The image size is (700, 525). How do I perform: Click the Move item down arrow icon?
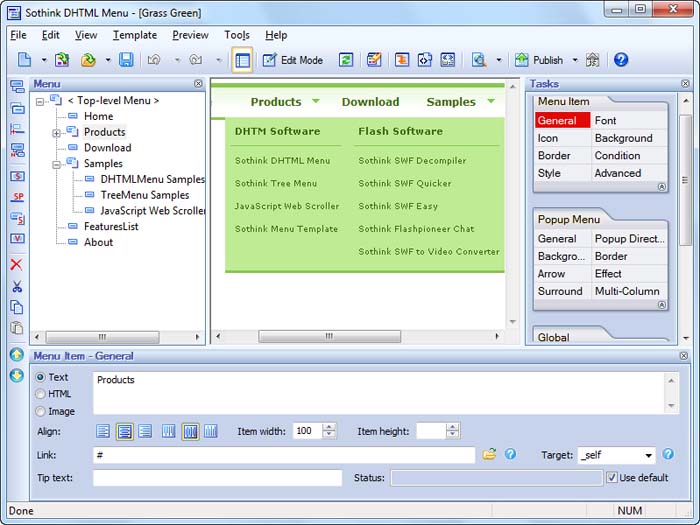pos(17,375)
